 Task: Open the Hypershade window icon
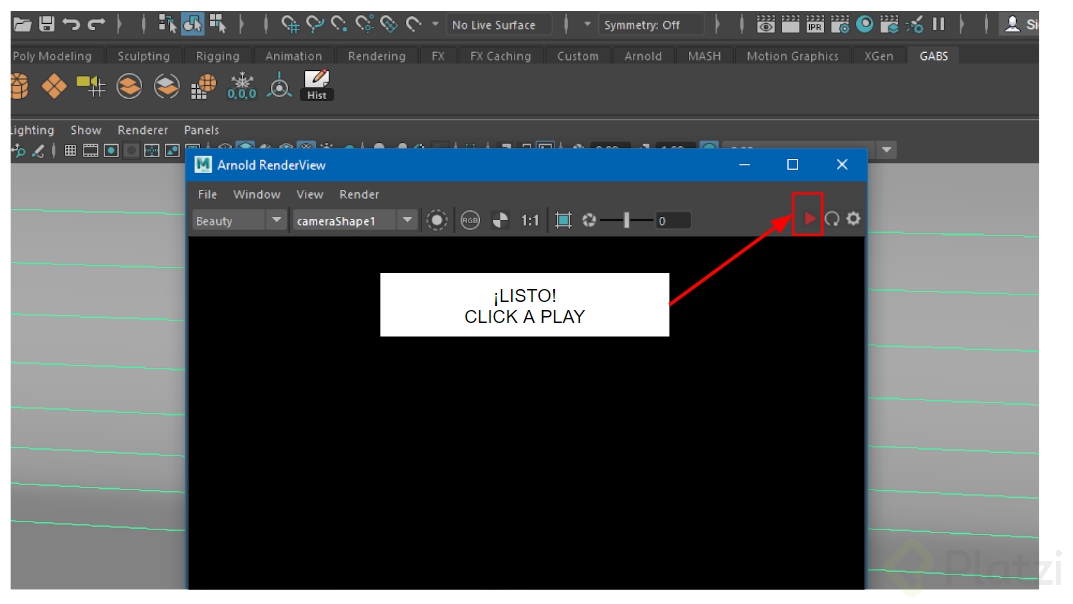(x=865, y=25)
